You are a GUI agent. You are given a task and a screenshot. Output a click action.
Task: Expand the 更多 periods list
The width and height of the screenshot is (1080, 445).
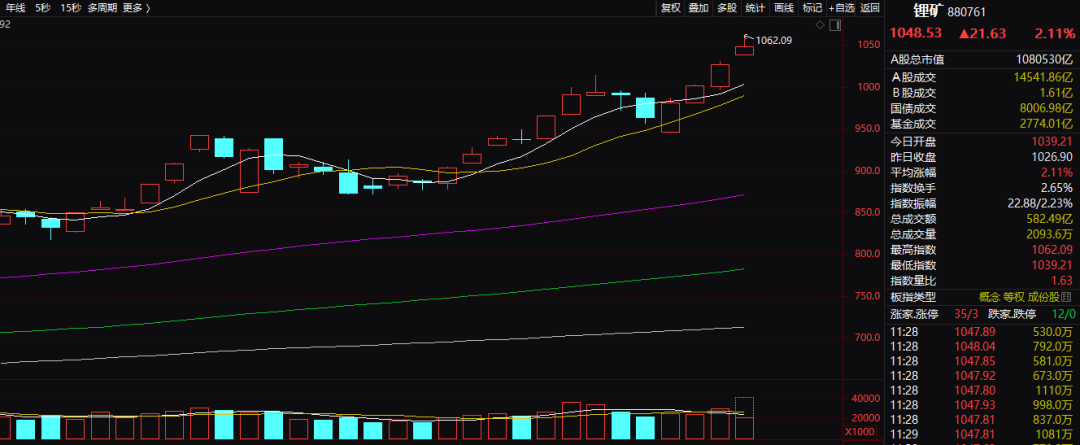[137, 8]
